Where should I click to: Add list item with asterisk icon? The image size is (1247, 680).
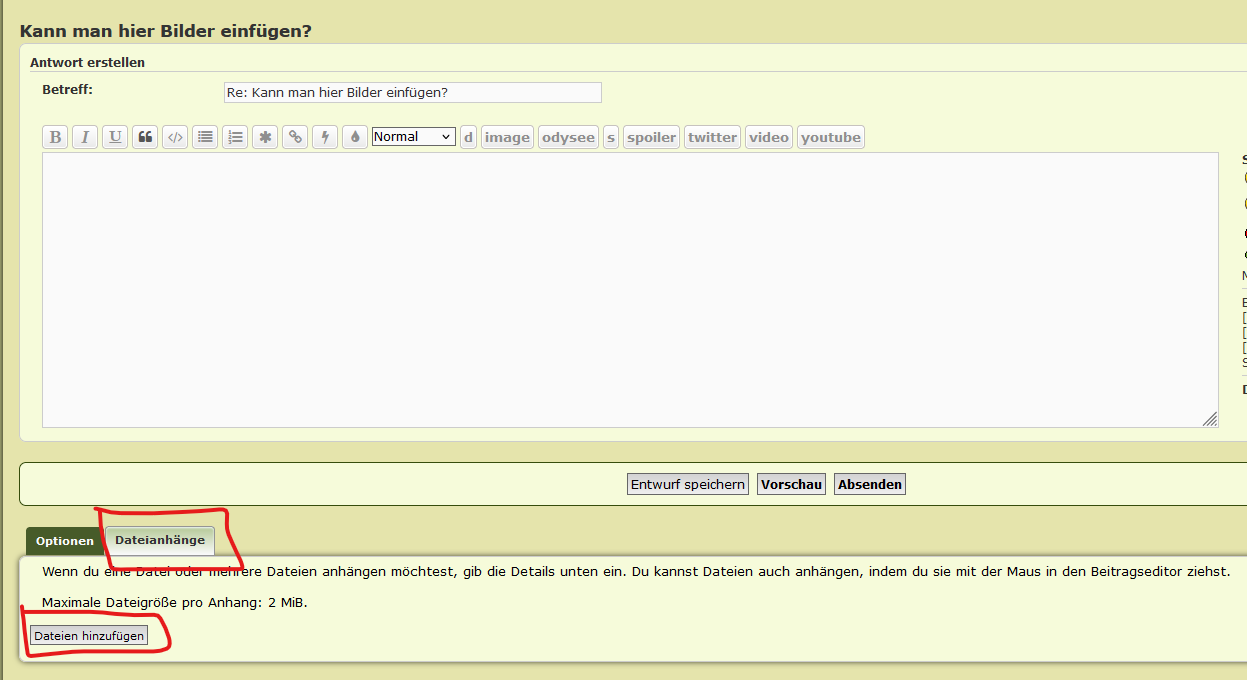pyautogui.click(x=265, y=137)
